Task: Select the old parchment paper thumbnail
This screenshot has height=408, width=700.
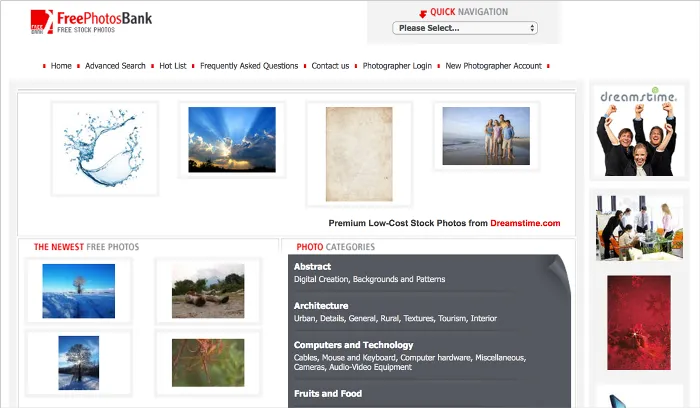Action: click(359, 153)
